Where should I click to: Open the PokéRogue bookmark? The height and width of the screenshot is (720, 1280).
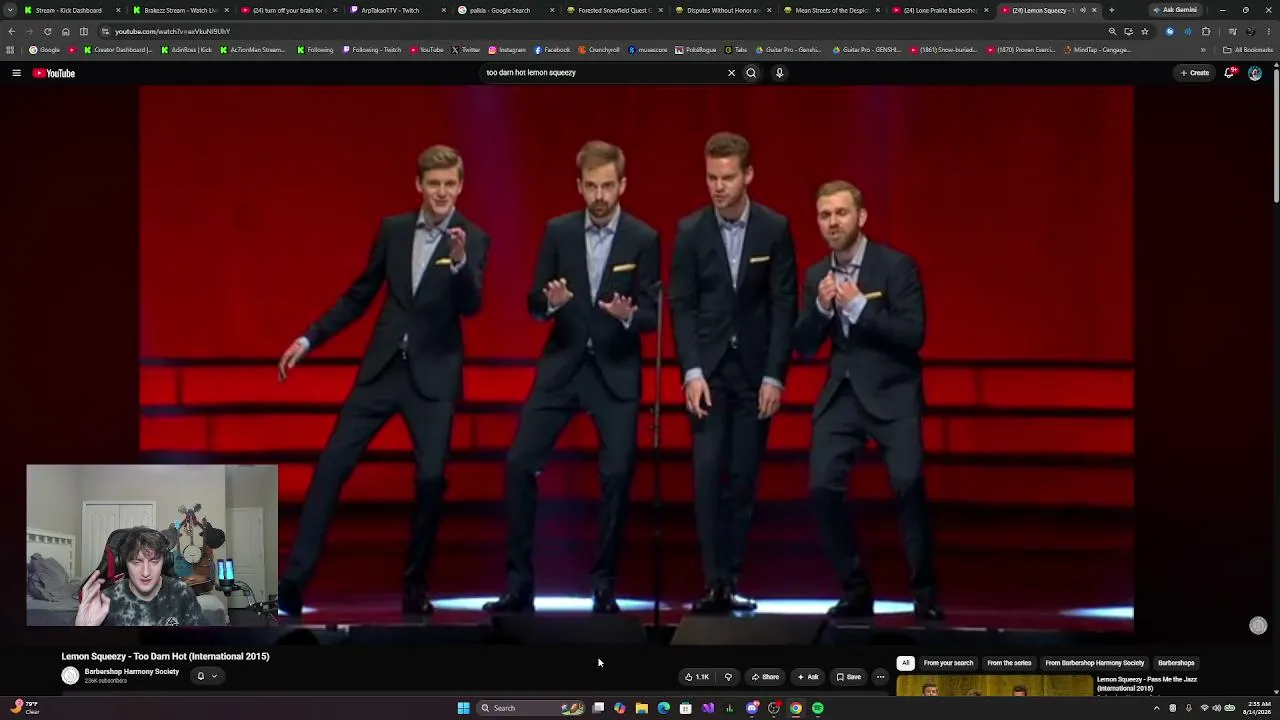[696, 50]
